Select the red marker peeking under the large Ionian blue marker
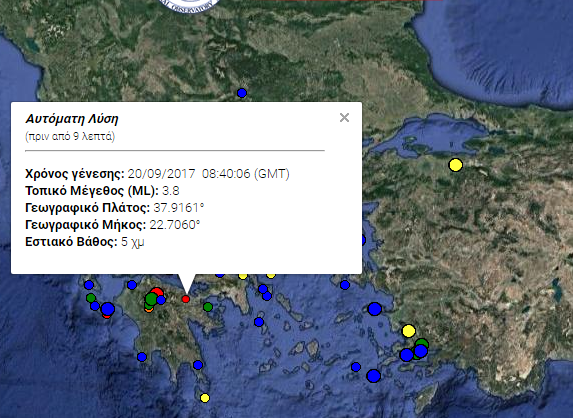 coord(106,316)
